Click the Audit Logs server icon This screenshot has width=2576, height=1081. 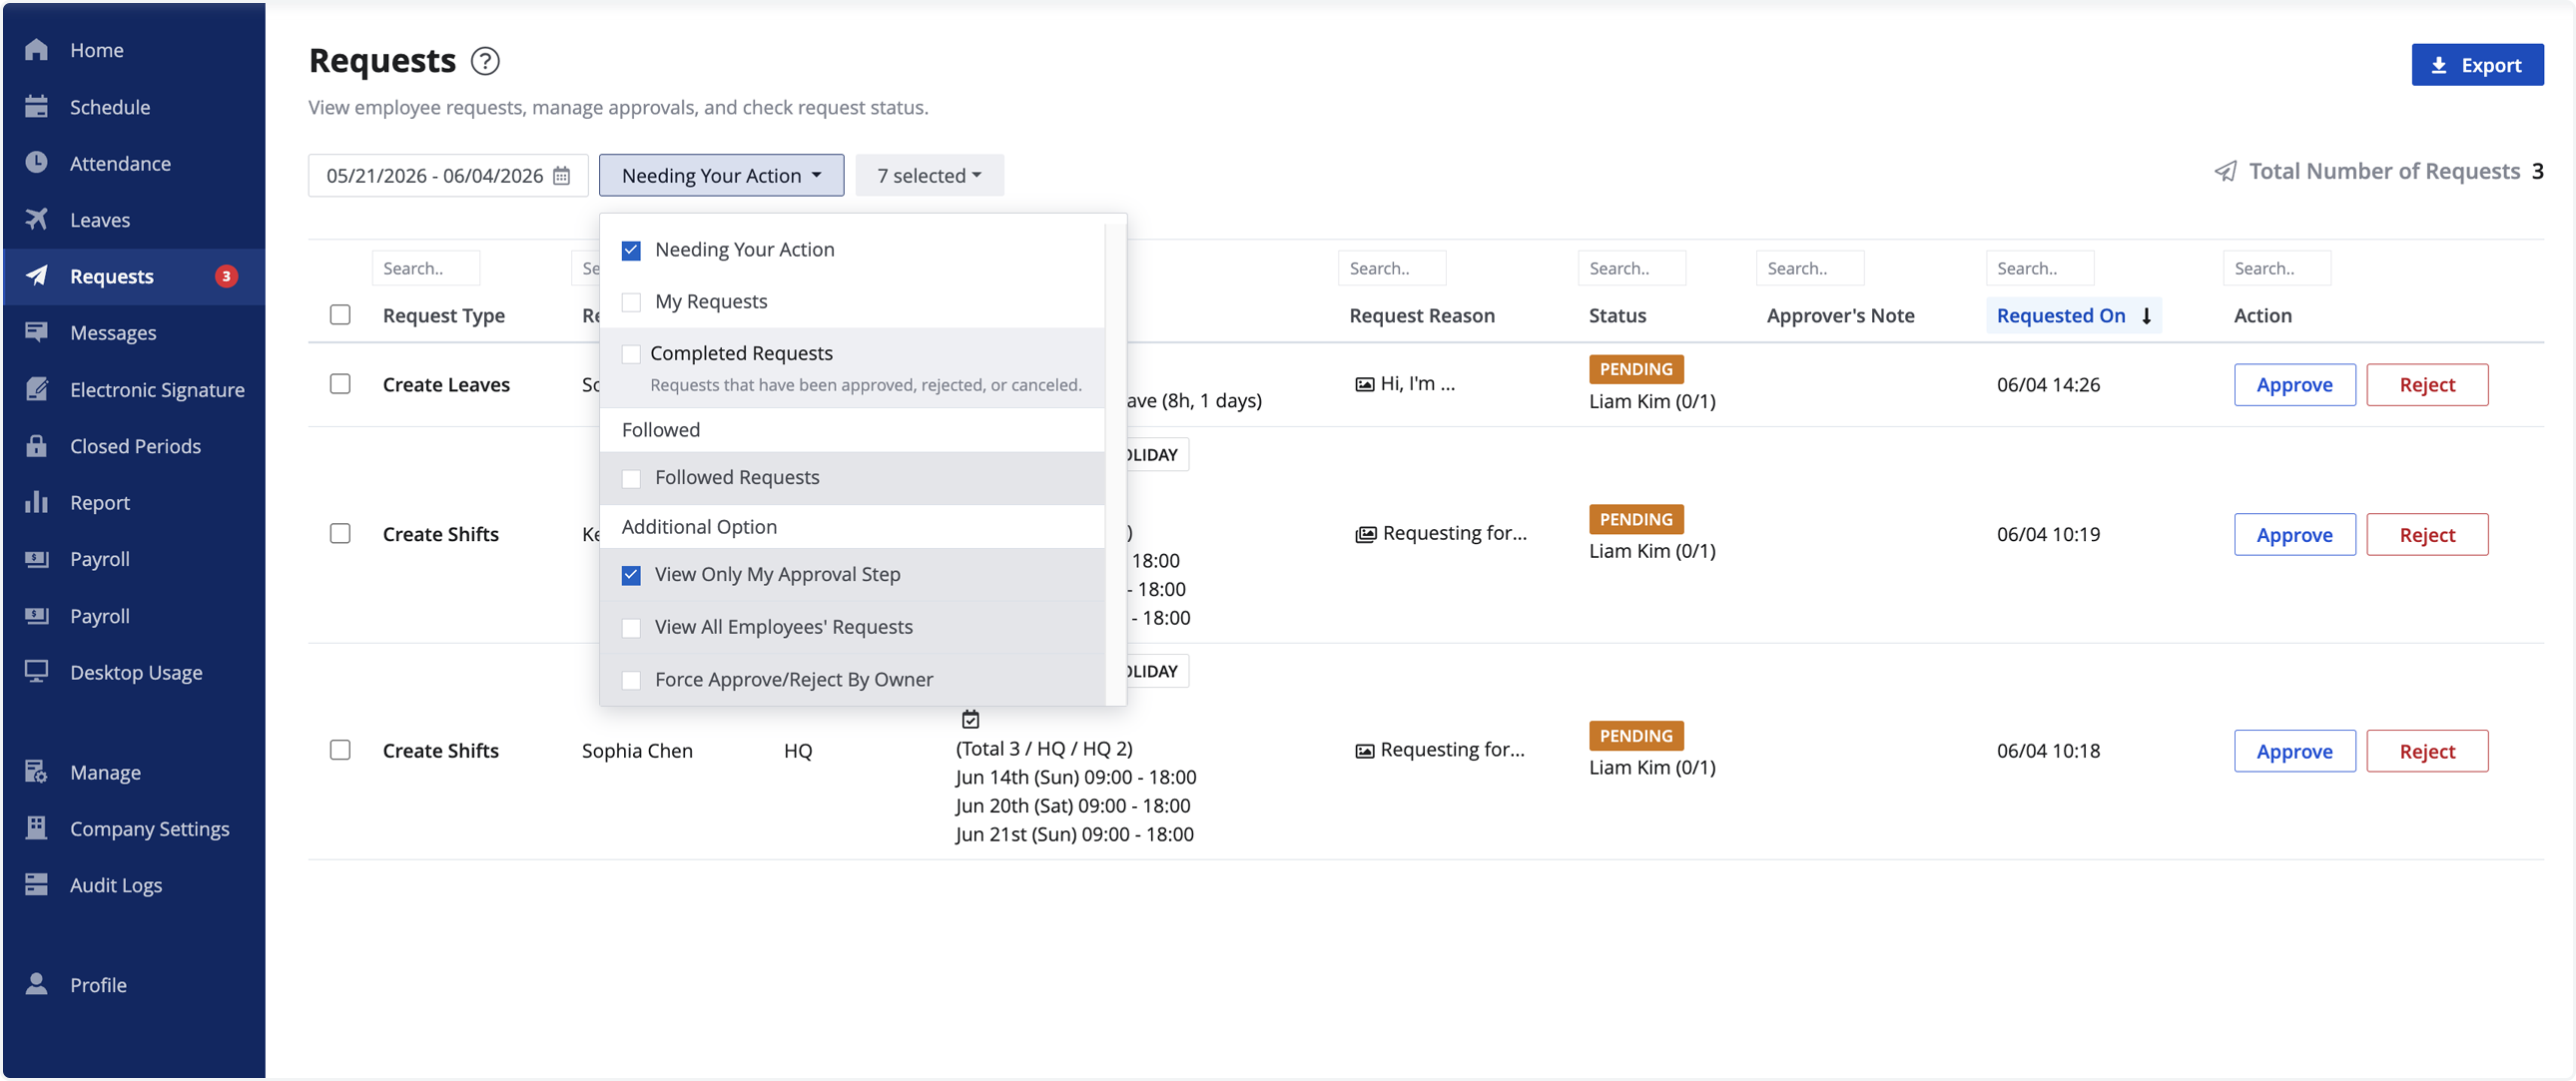pos(36,884)
